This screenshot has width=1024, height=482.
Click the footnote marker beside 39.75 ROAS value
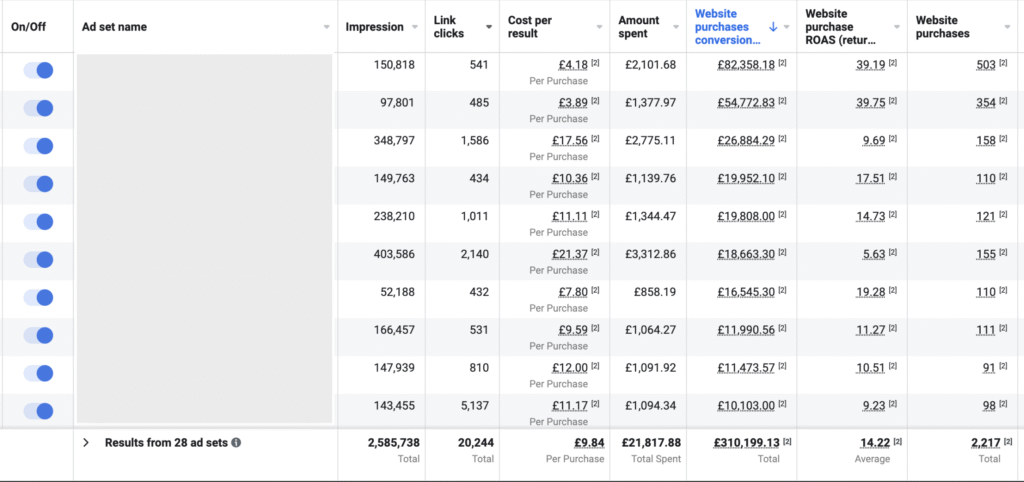click(894, 102)
